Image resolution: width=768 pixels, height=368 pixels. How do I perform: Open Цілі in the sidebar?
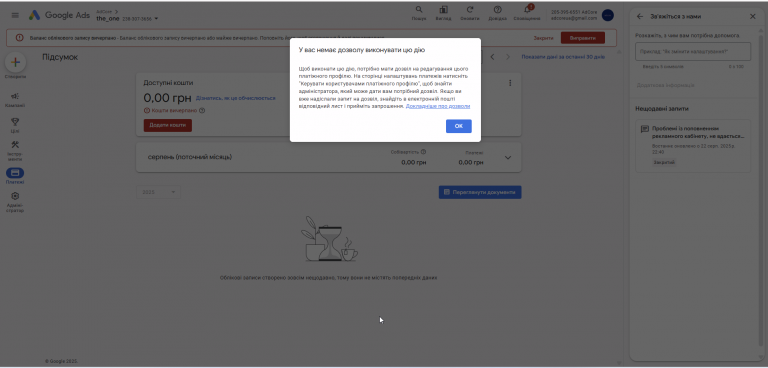(x=15, y=125)
